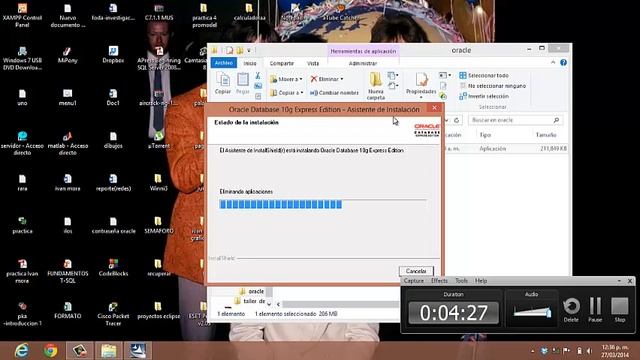Click the 211,849 KB size cell
This screenshot has width=640, height=360.
click(553, 149)
